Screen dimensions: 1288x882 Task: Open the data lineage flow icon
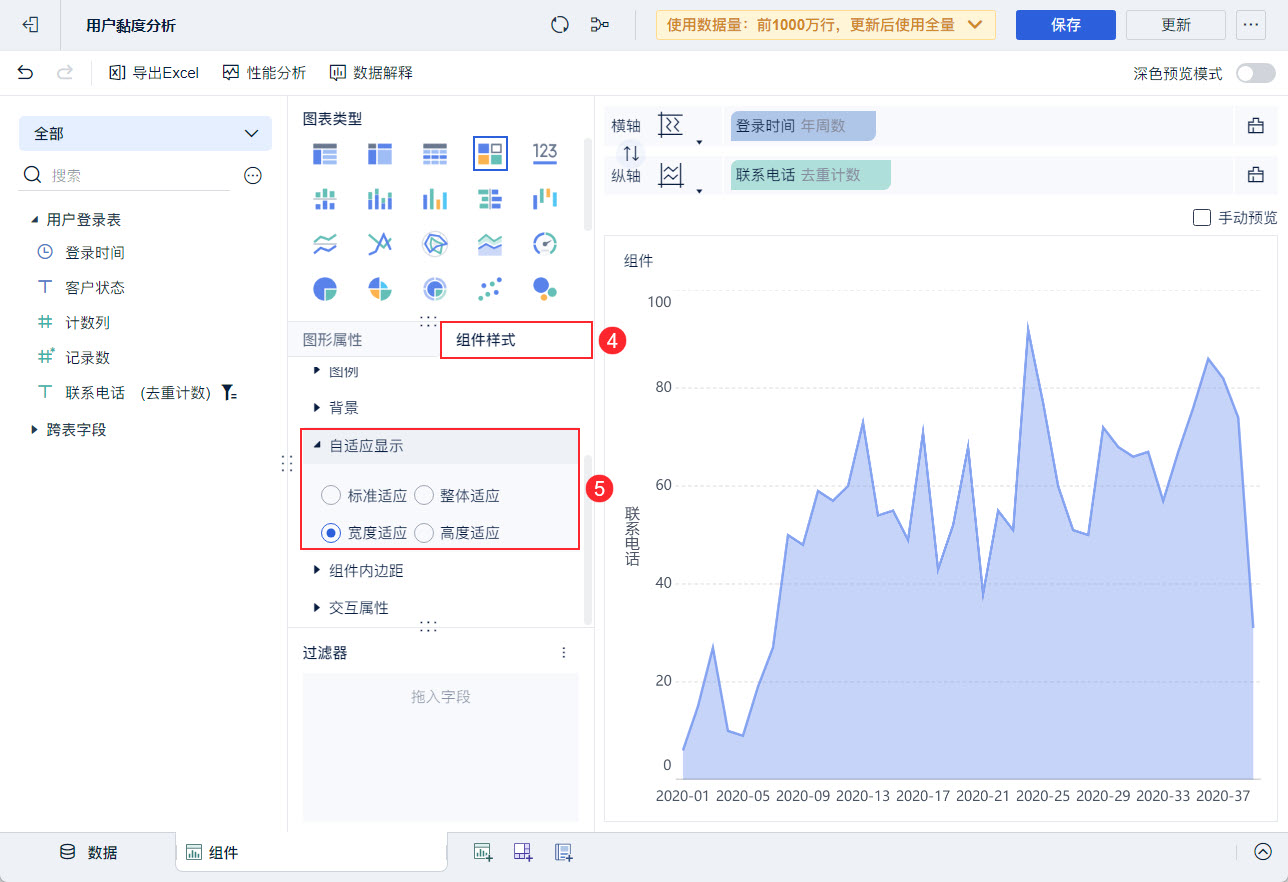(x=600, y=25)
